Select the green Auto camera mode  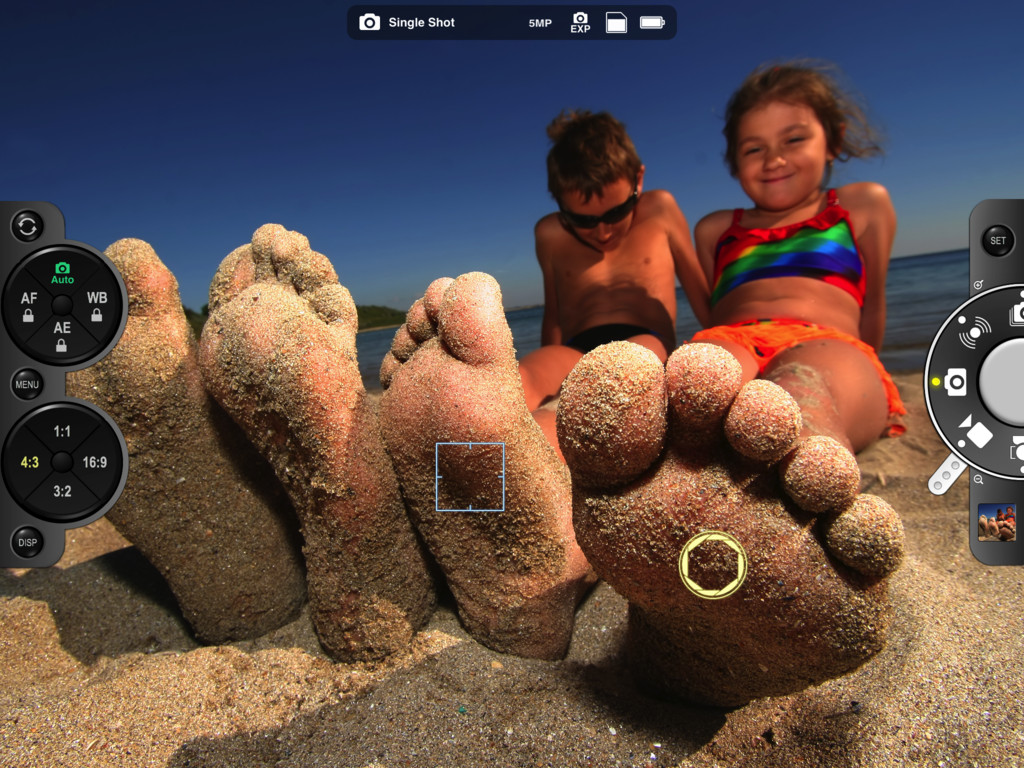coord(63,273)
